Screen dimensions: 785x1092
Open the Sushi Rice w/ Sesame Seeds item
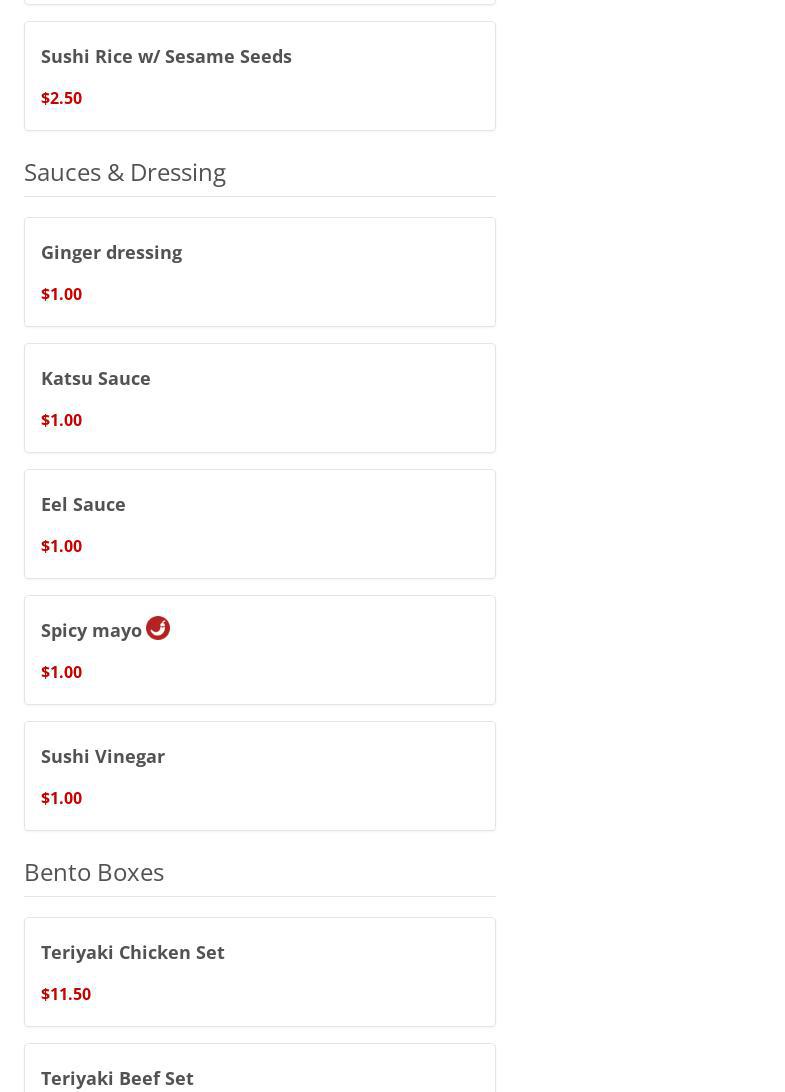tap(166, 57)
